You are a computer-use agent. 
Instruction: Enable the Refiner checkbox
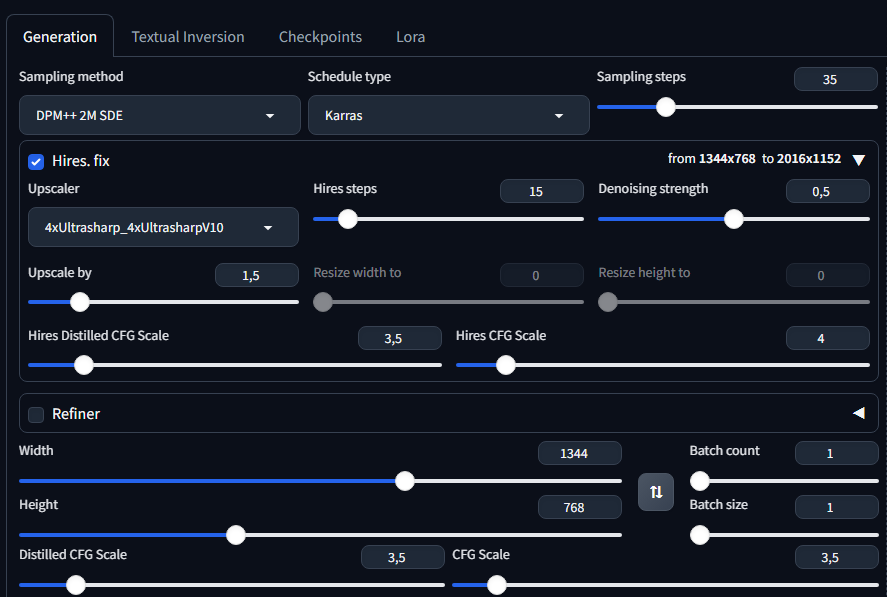(36, 414)
